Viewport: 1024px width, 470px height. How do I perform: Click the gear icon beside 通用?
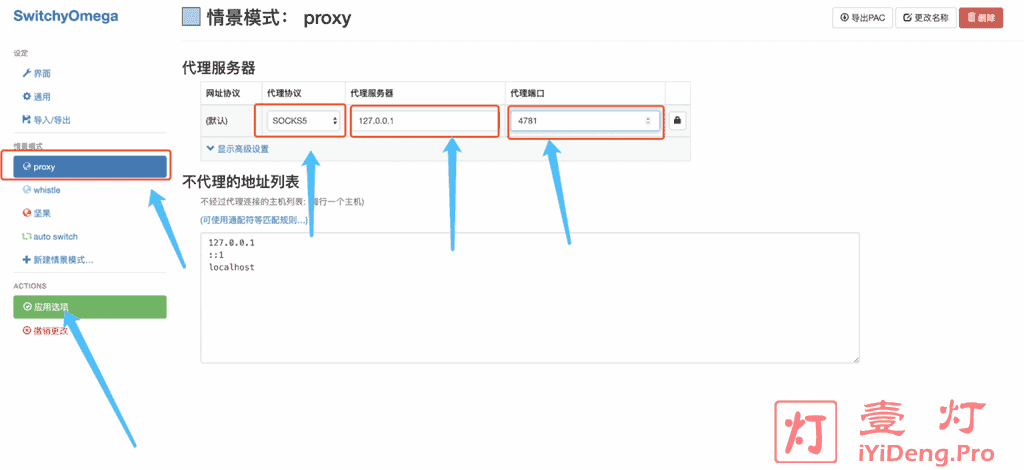point(27,97)
